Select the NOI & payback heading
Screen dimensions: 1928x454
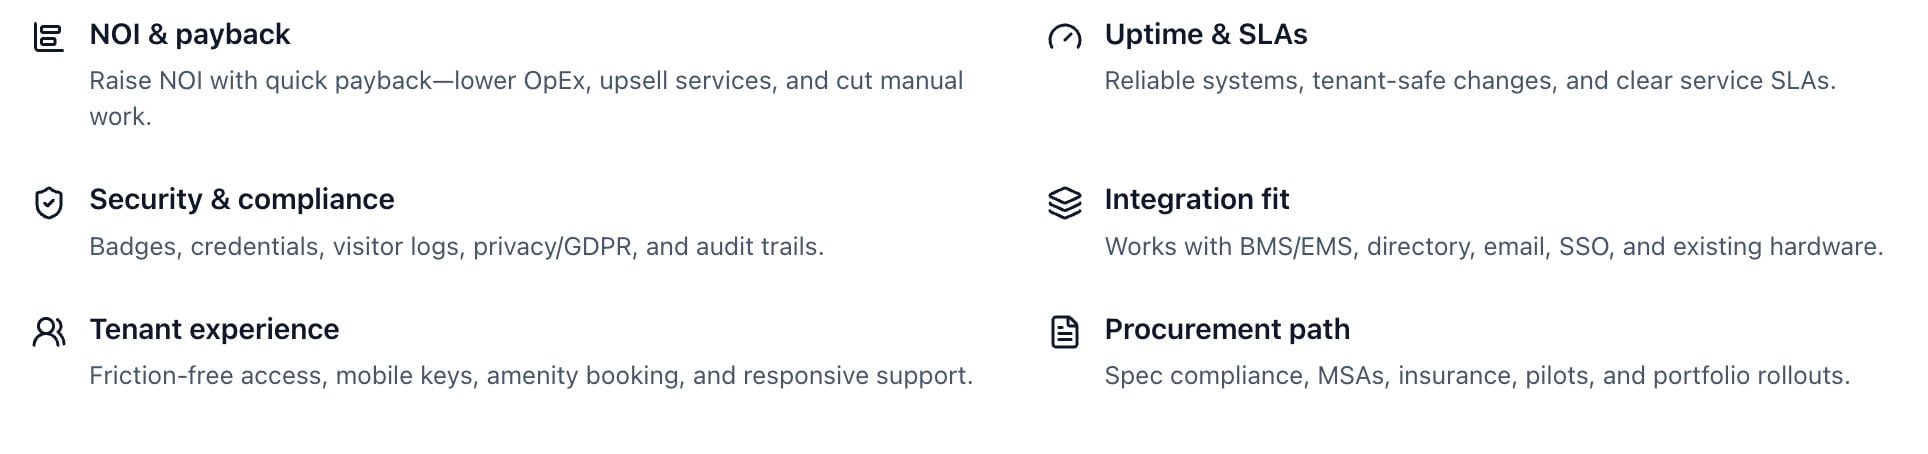point(189,35)
